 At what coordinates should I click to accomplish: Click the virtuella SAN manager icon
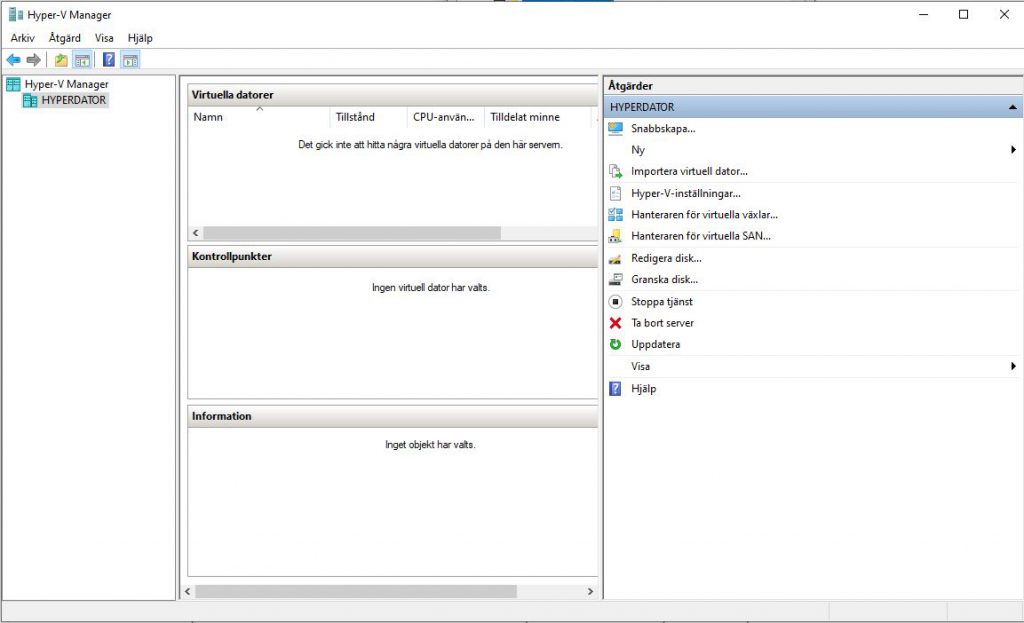click(x=615, y=236)
